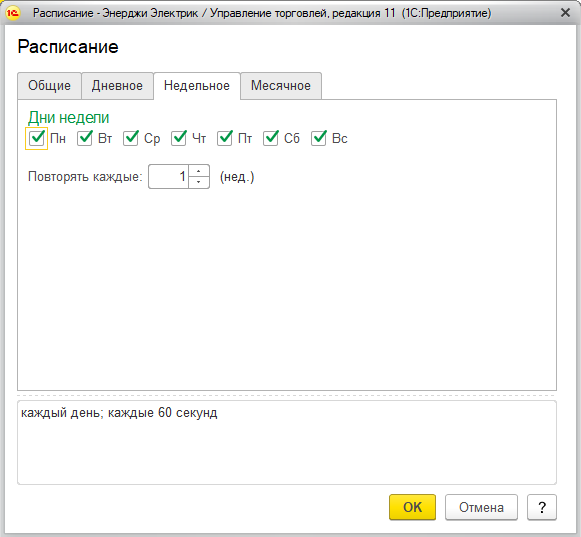Toggle the Ср weekday checkbox
Image resolution: width=581 pixels, height=537 pixels.
point(131,138)
